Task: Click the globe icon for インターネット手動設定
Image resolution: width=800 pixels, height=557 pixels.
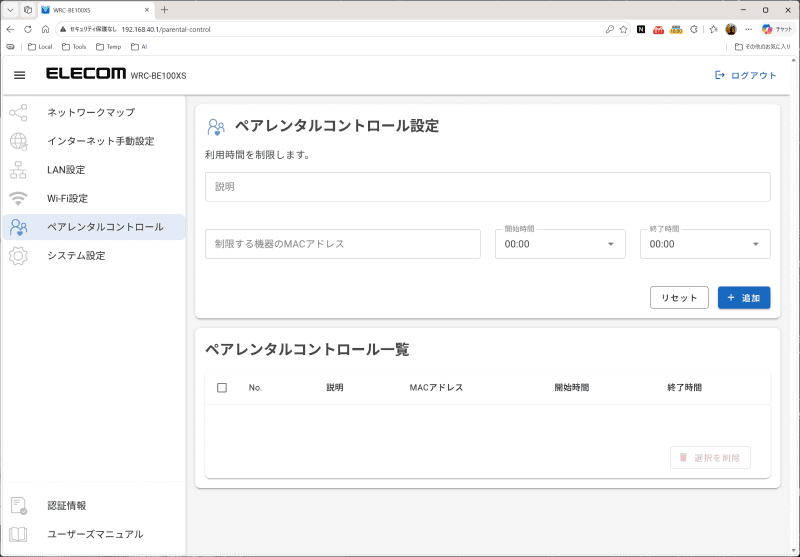Action: point(18,141)
